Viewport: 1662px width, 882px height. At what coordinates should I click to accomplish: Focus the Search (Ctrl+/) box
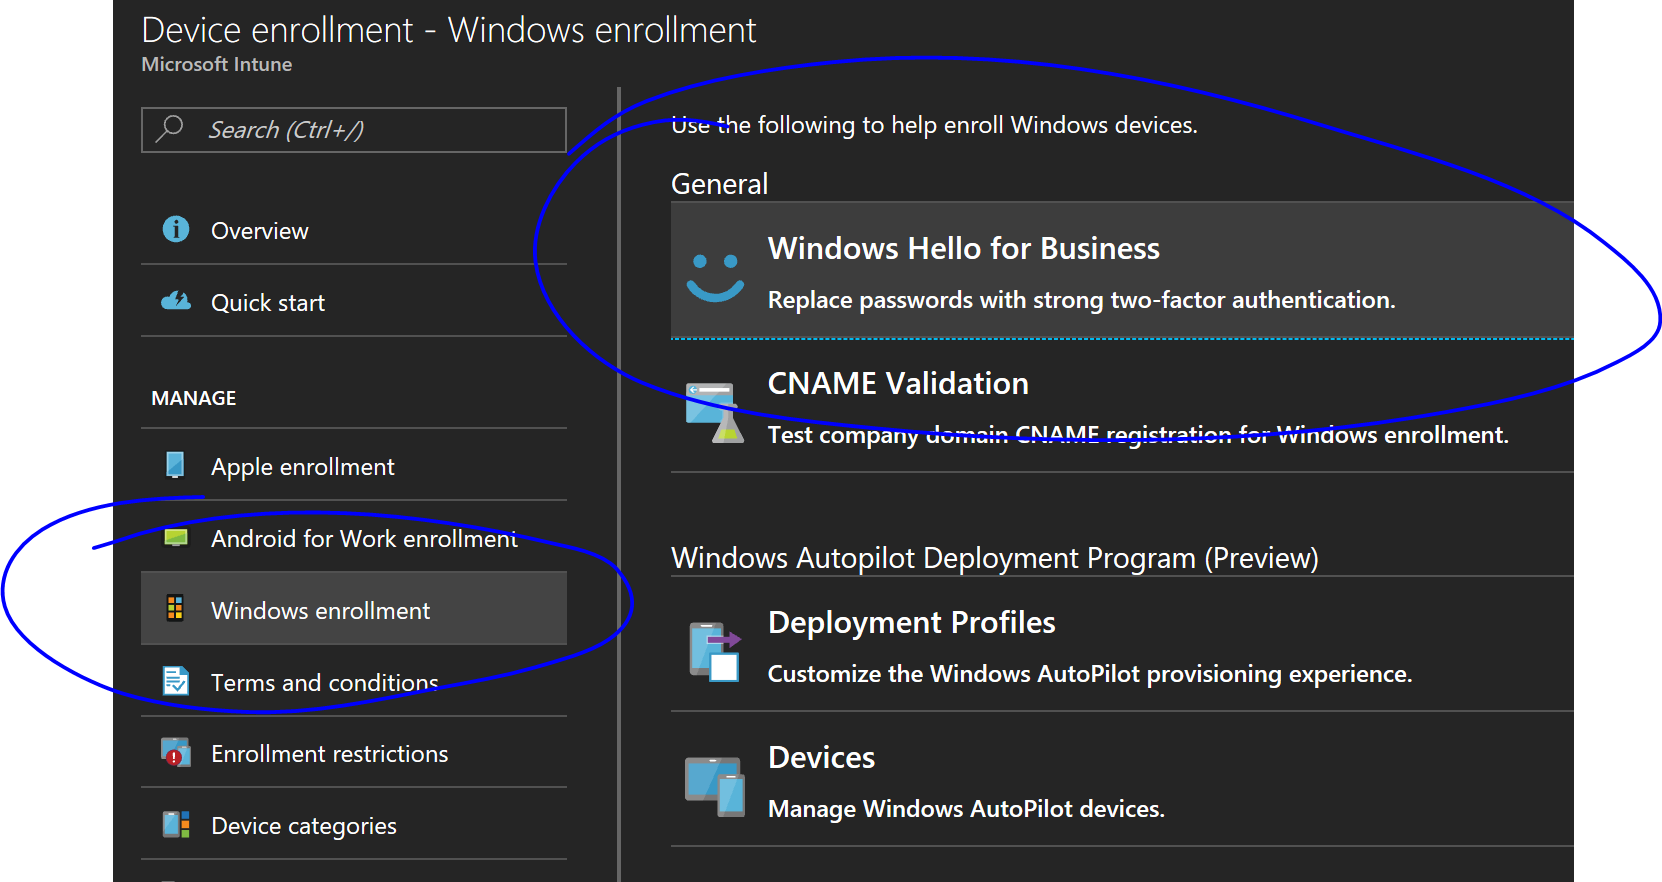(x=354, y=130)
